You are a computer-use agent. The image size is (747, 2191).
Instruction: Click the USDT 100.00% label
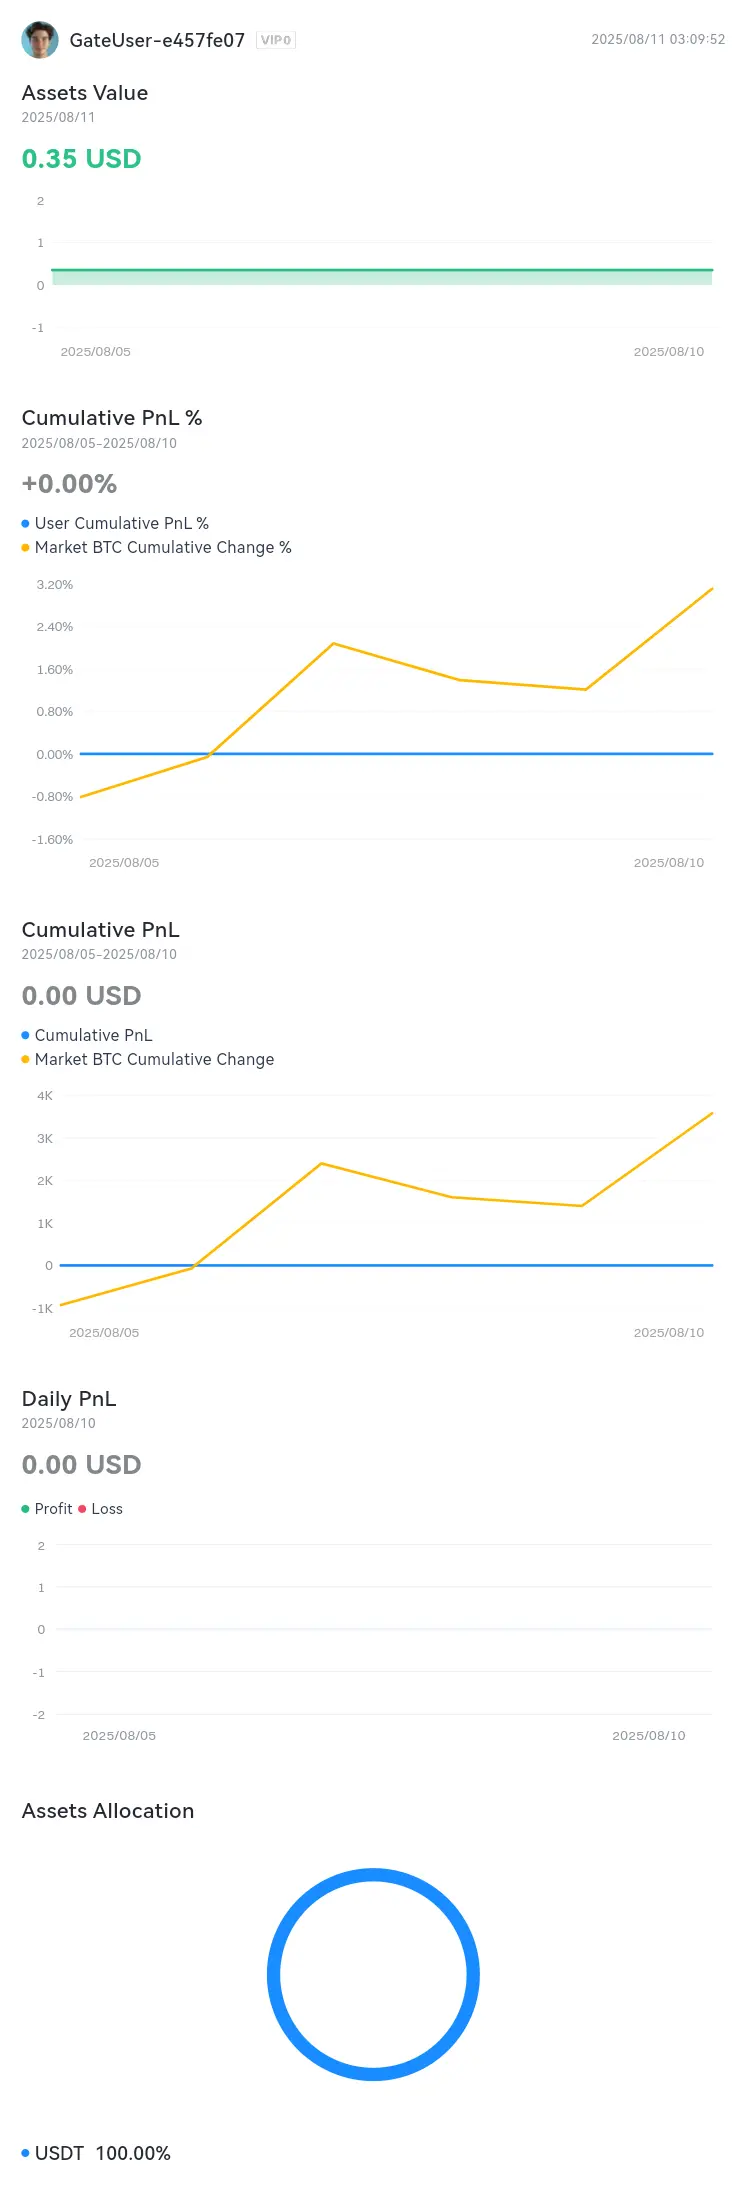pos(103,2153)
